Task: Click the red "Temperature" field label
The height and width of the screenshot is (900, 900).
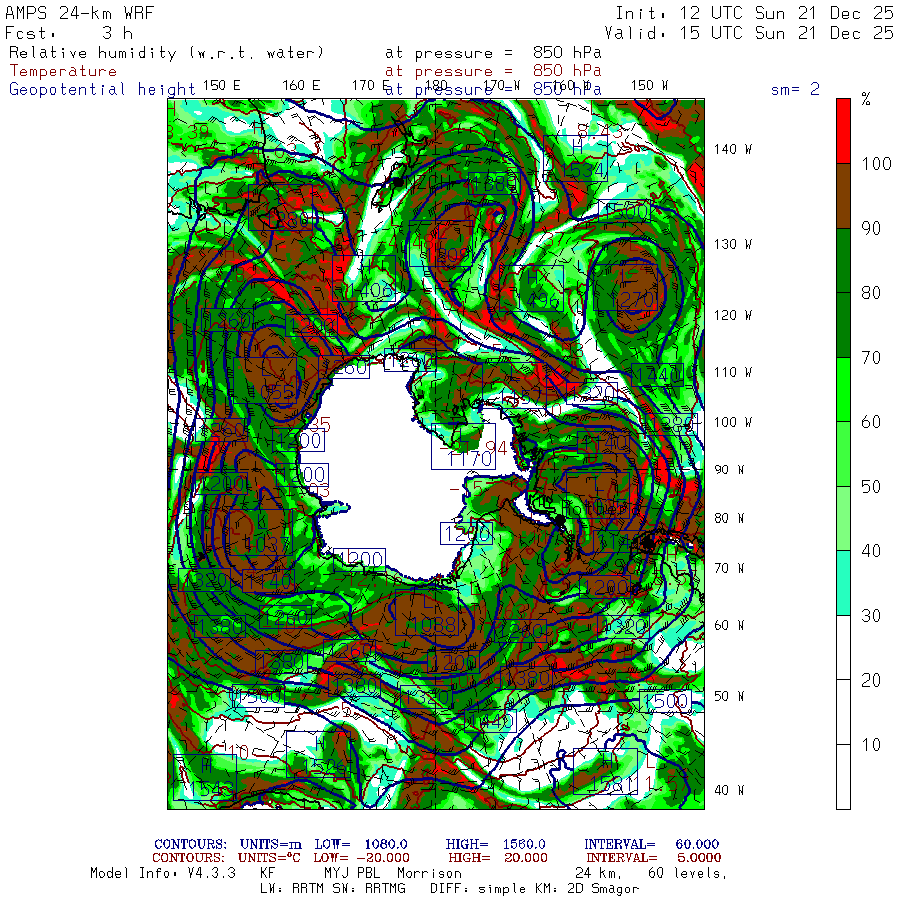Action: click(x=63, y=71)
